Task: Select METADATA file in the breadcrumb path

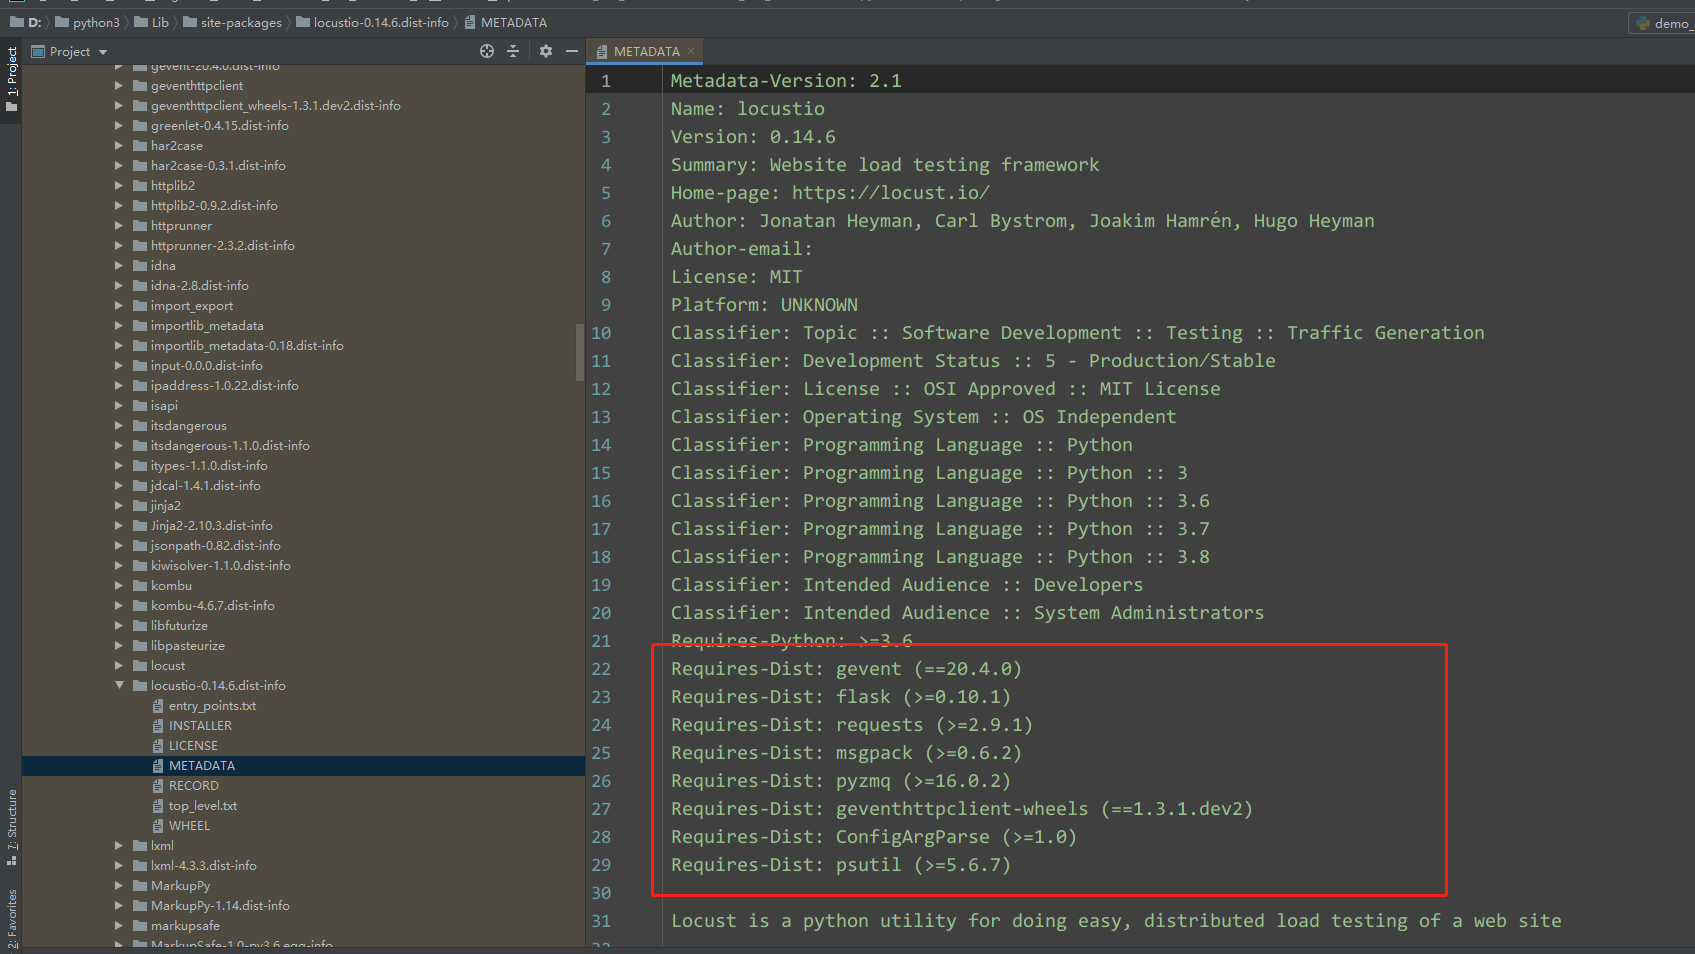Action: [506, 22]
